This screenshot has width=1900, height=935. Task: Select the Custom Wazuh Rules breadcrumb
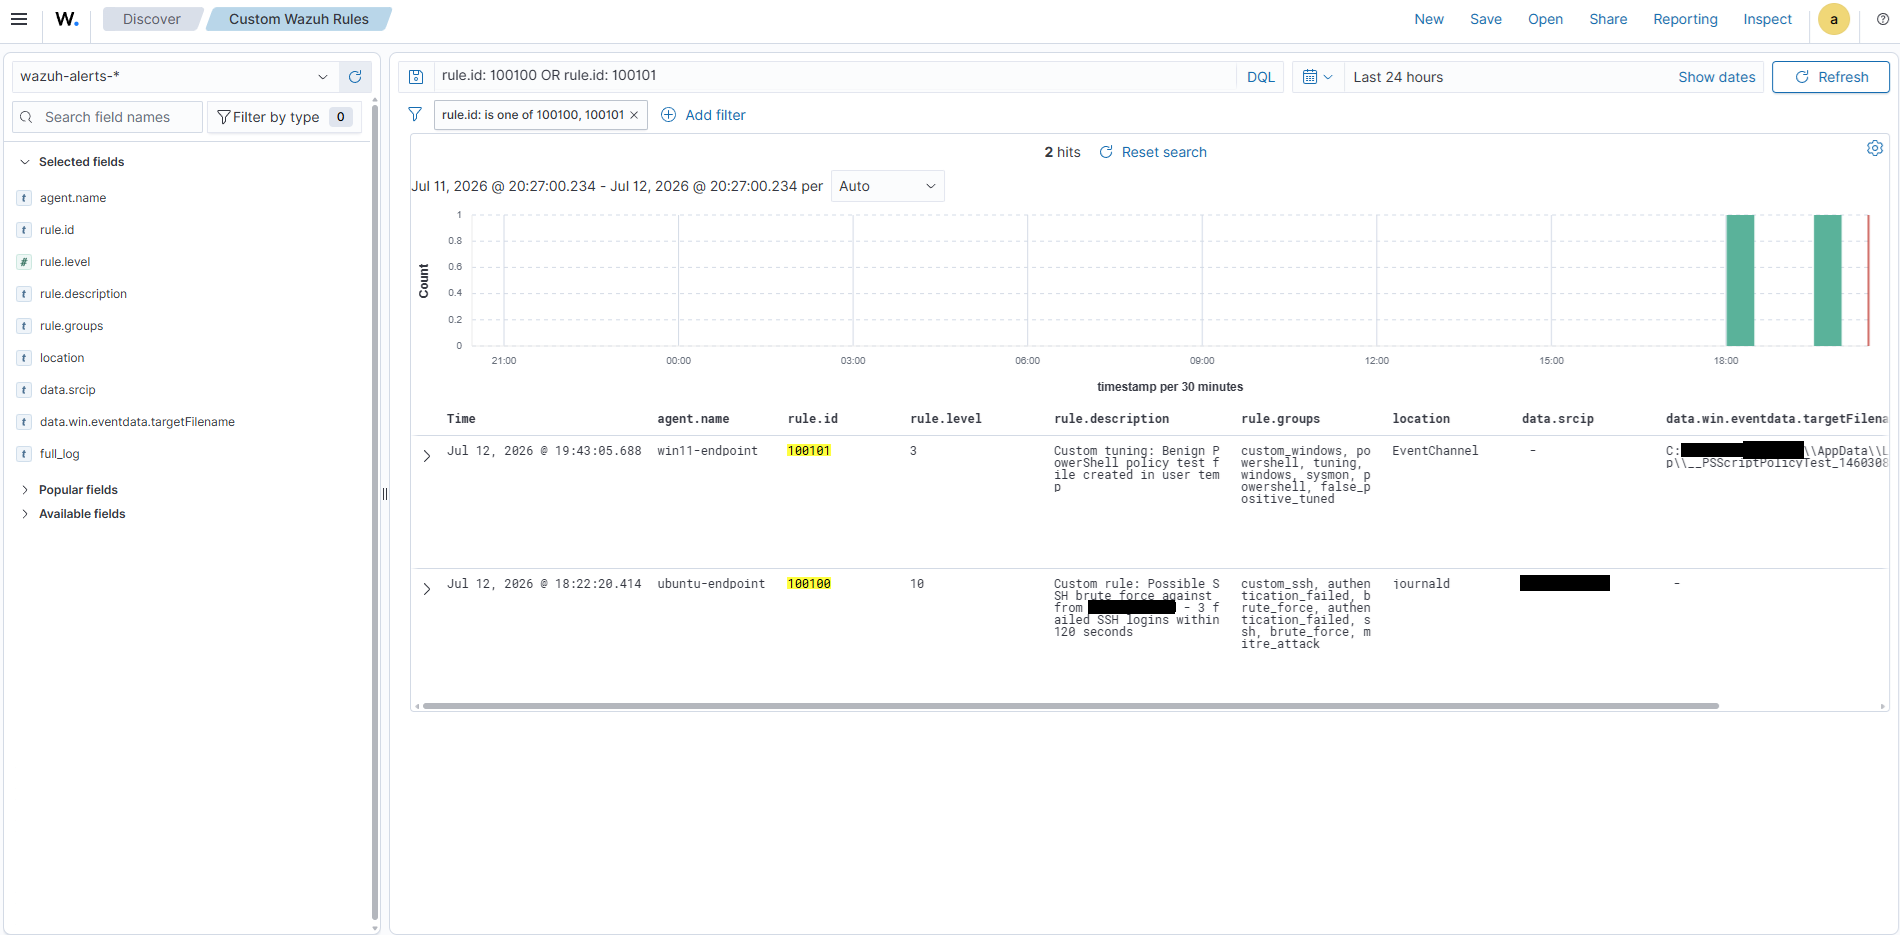(x=299, y=19)
